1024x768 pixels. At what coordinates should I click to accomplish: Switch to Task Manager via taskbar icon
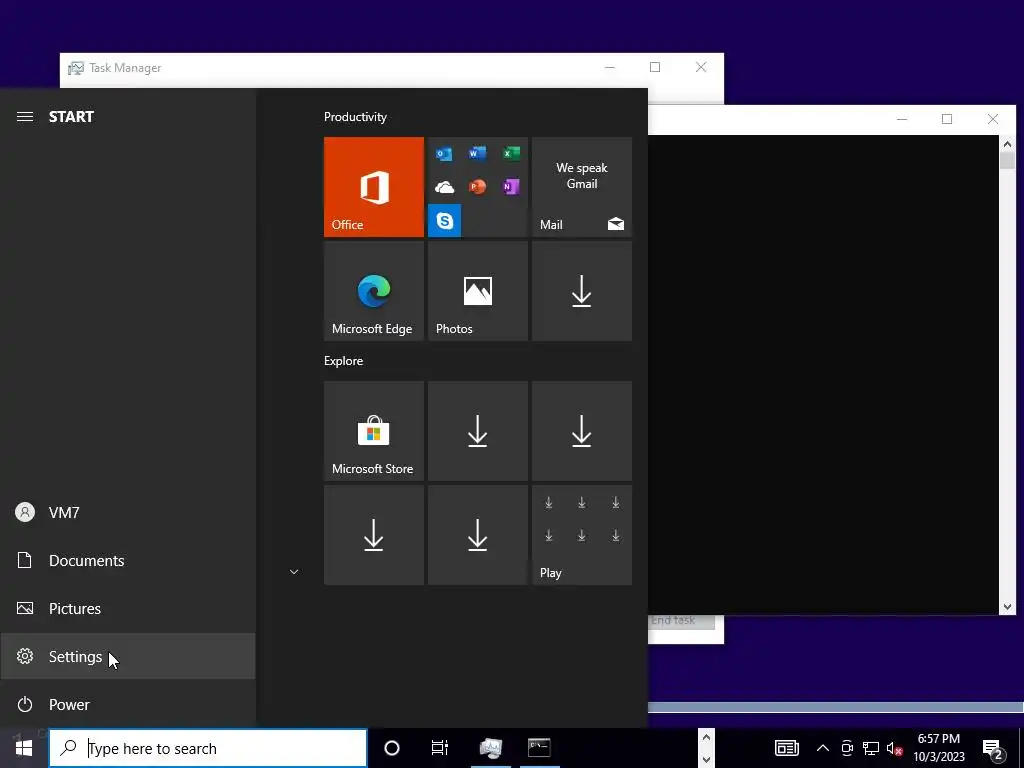click(490, 748)
